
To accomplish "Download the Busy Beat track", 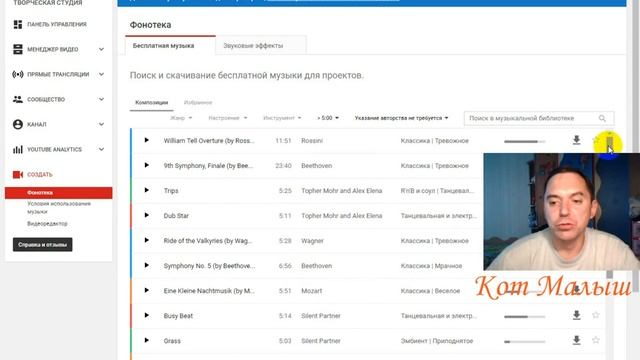I will point(576,315).
